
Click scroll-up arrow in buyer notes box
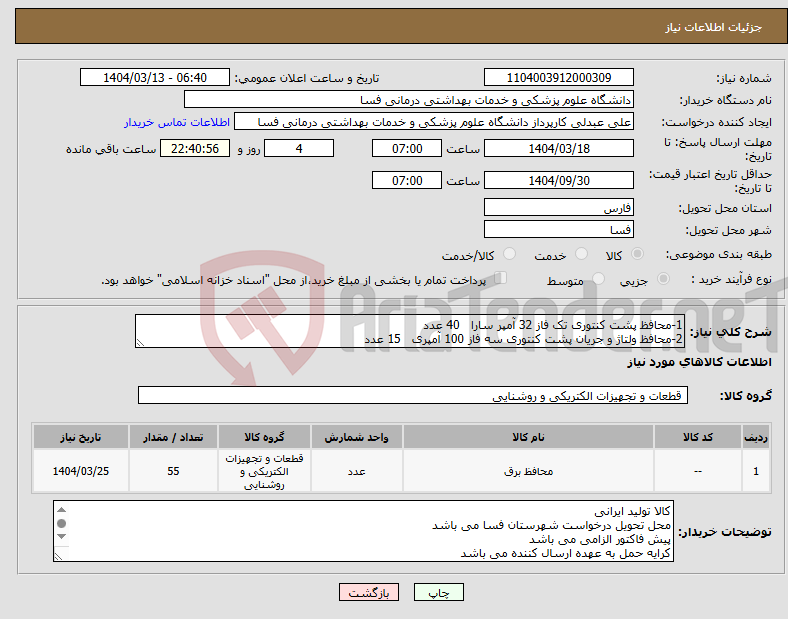(61, 510)
